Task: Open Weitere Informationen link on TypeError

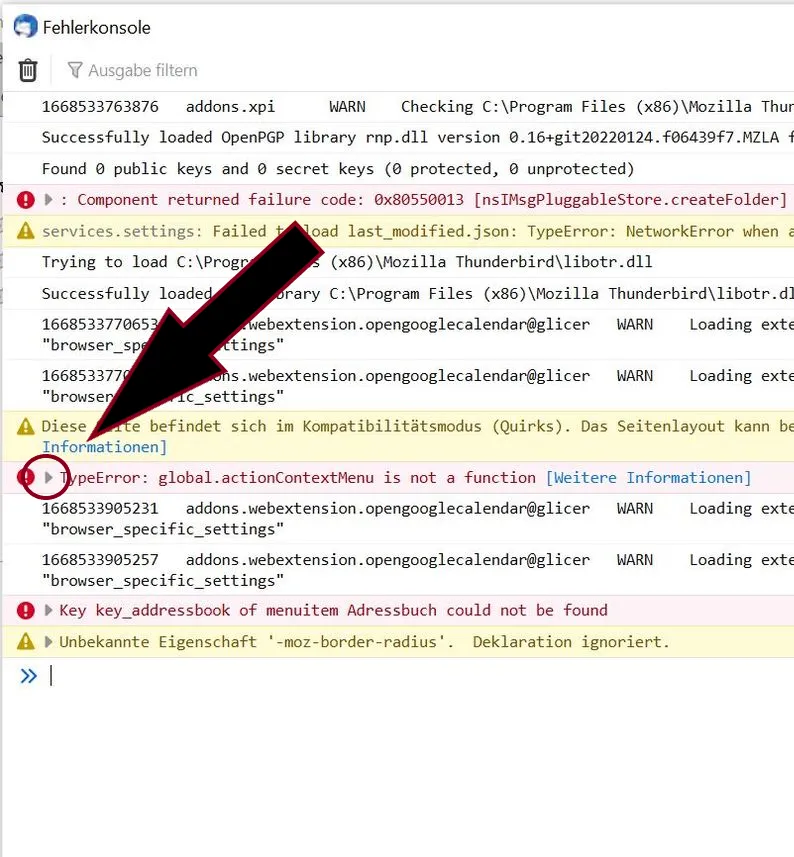Action: point(649,478)
